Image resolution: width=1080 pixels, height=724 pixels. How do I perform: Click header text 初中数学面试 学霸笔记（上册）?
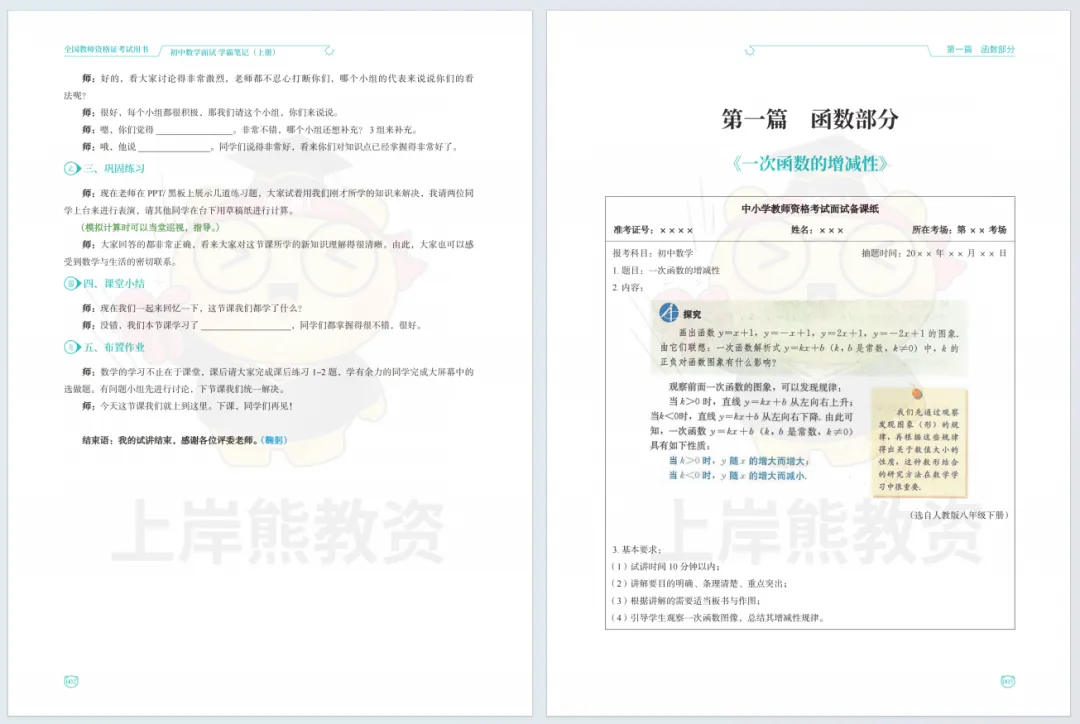[x=222, y=52]
